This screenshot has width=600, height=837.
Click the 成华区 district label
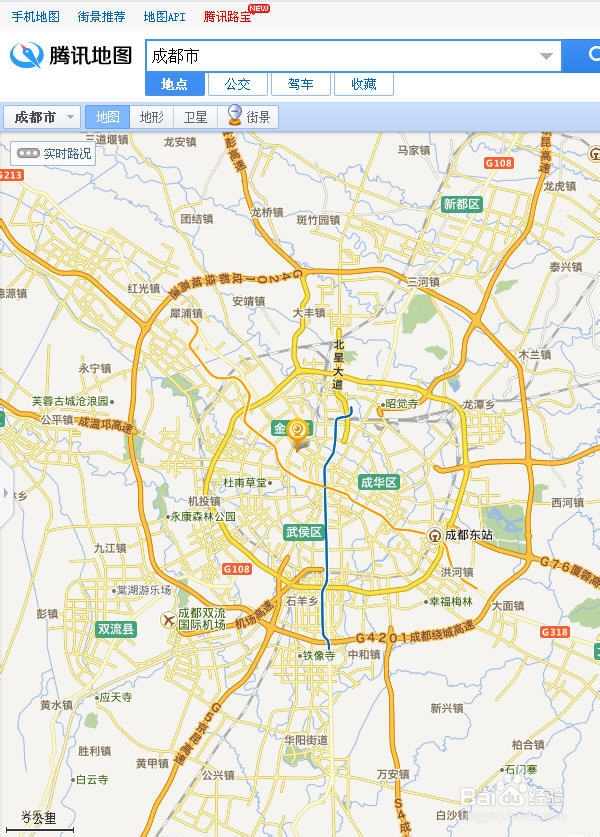click(x=379, y=483)
